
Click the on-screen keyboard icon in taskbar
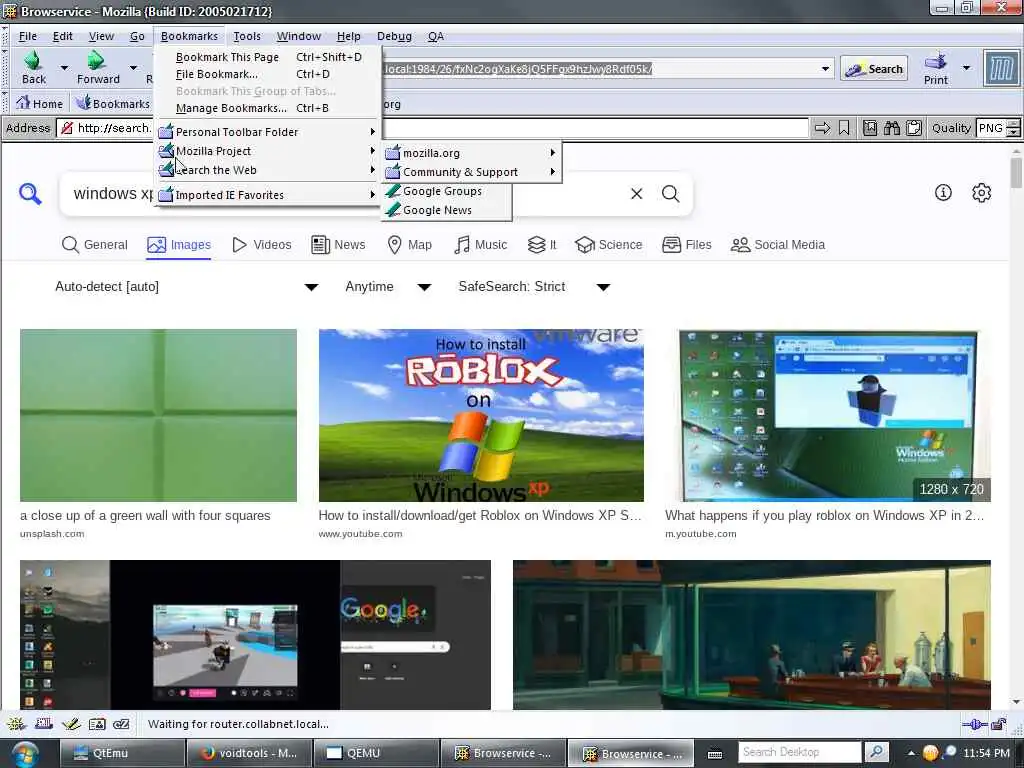tap(715, 754)
